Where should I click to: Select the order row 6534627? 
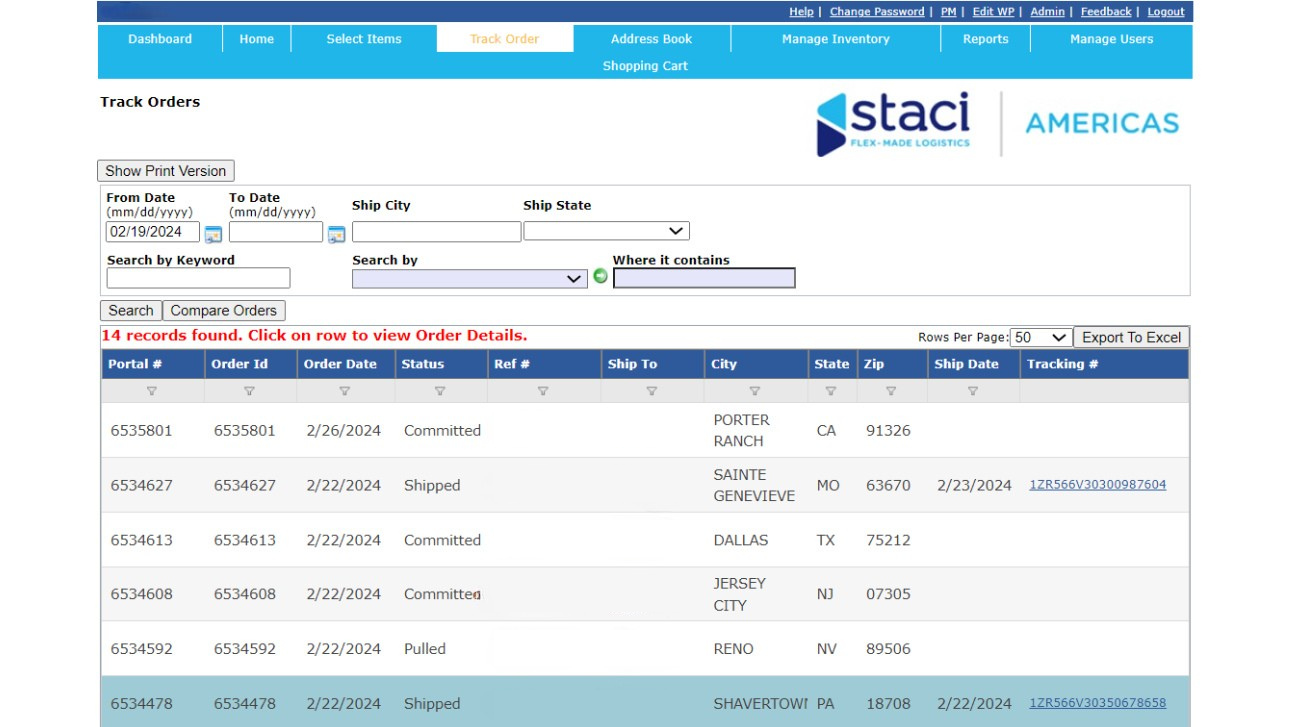pyautogui.click(x=645, y=485)
